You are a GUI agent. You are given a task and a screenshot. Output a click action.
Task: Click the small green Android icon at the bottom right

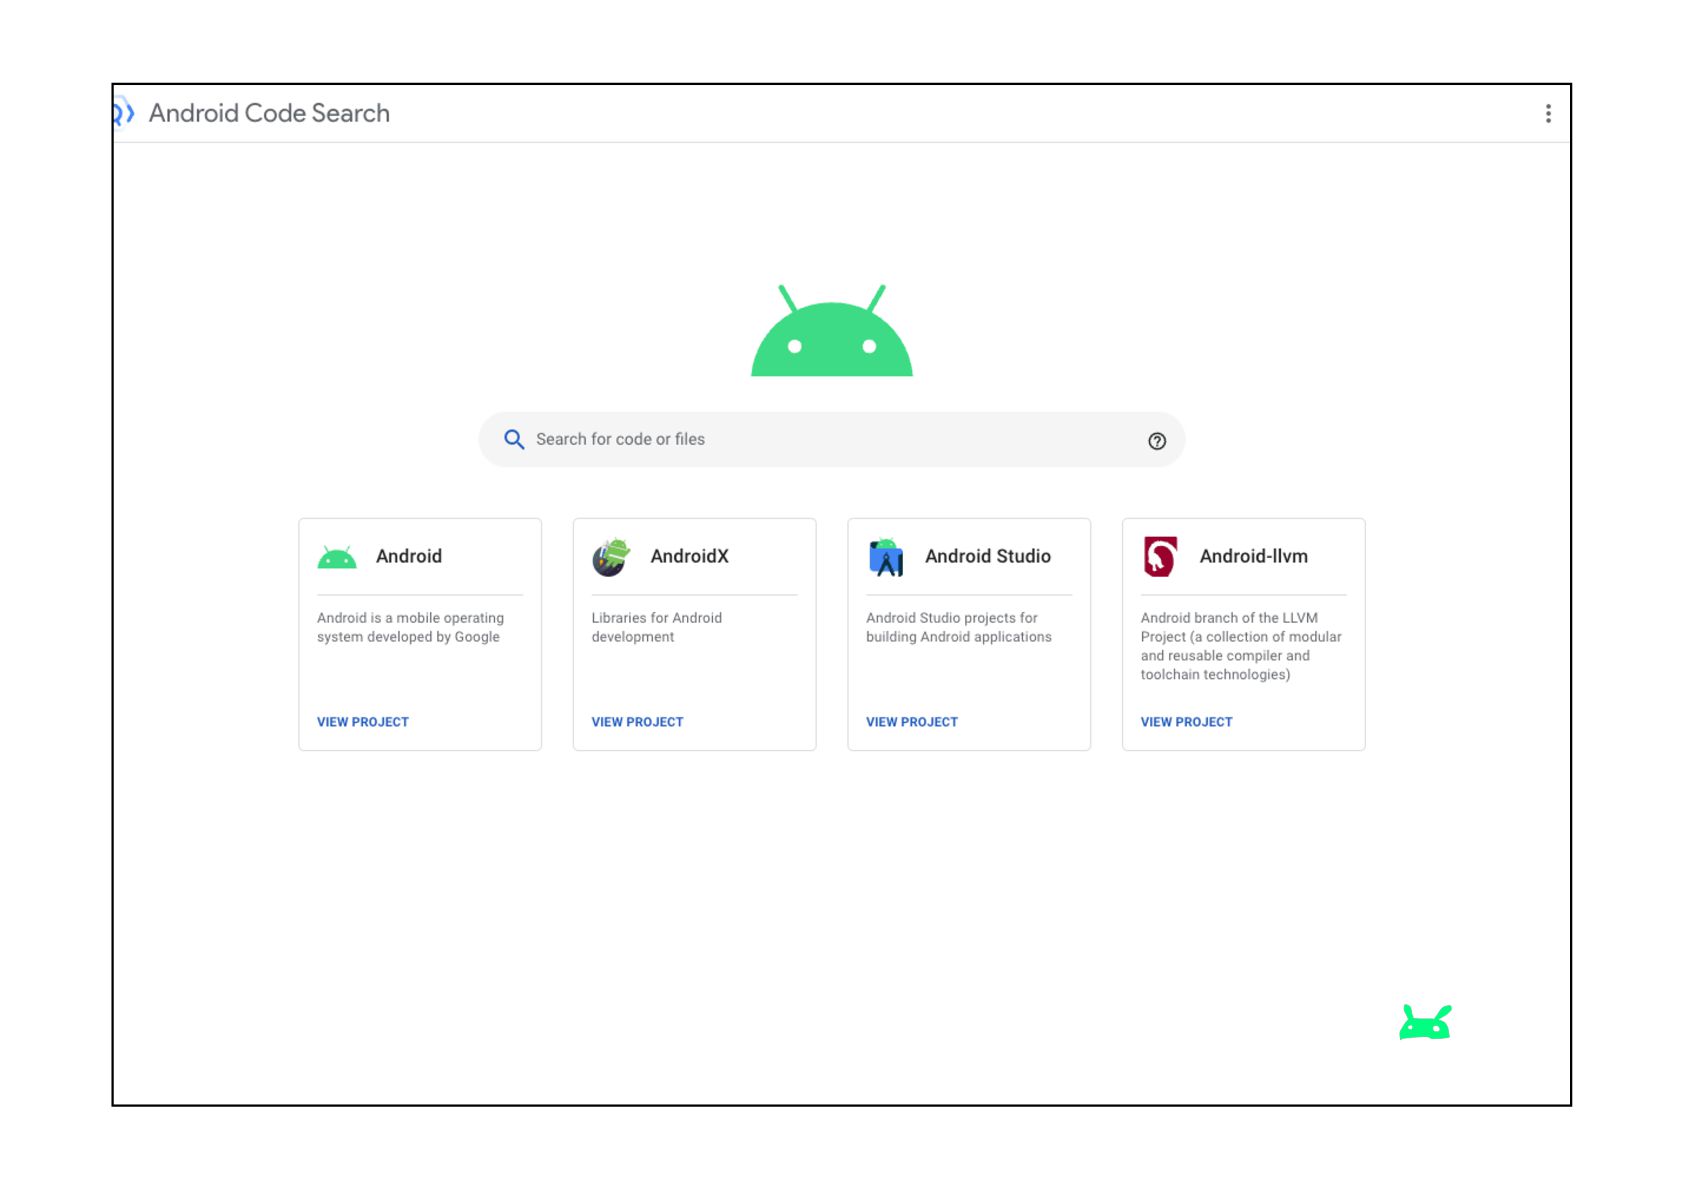[x=1425, y=1022]
